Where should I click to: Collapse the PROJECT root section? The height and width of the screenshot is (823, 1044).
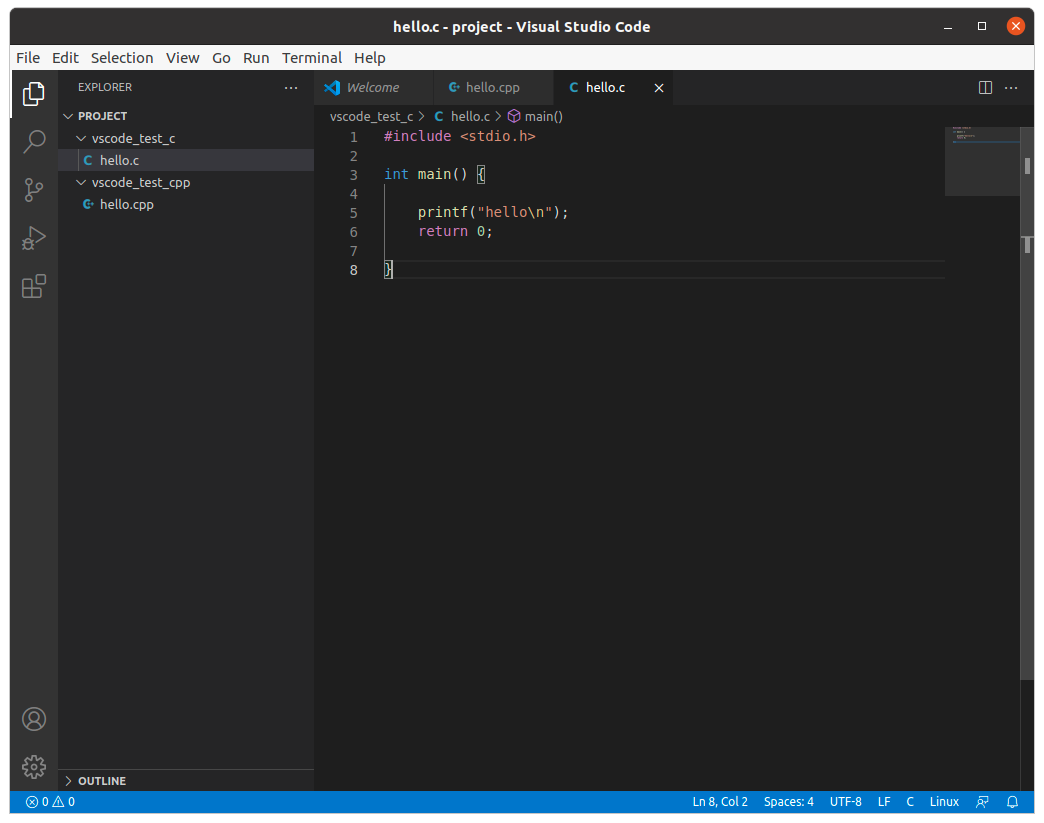pos(68,117)
